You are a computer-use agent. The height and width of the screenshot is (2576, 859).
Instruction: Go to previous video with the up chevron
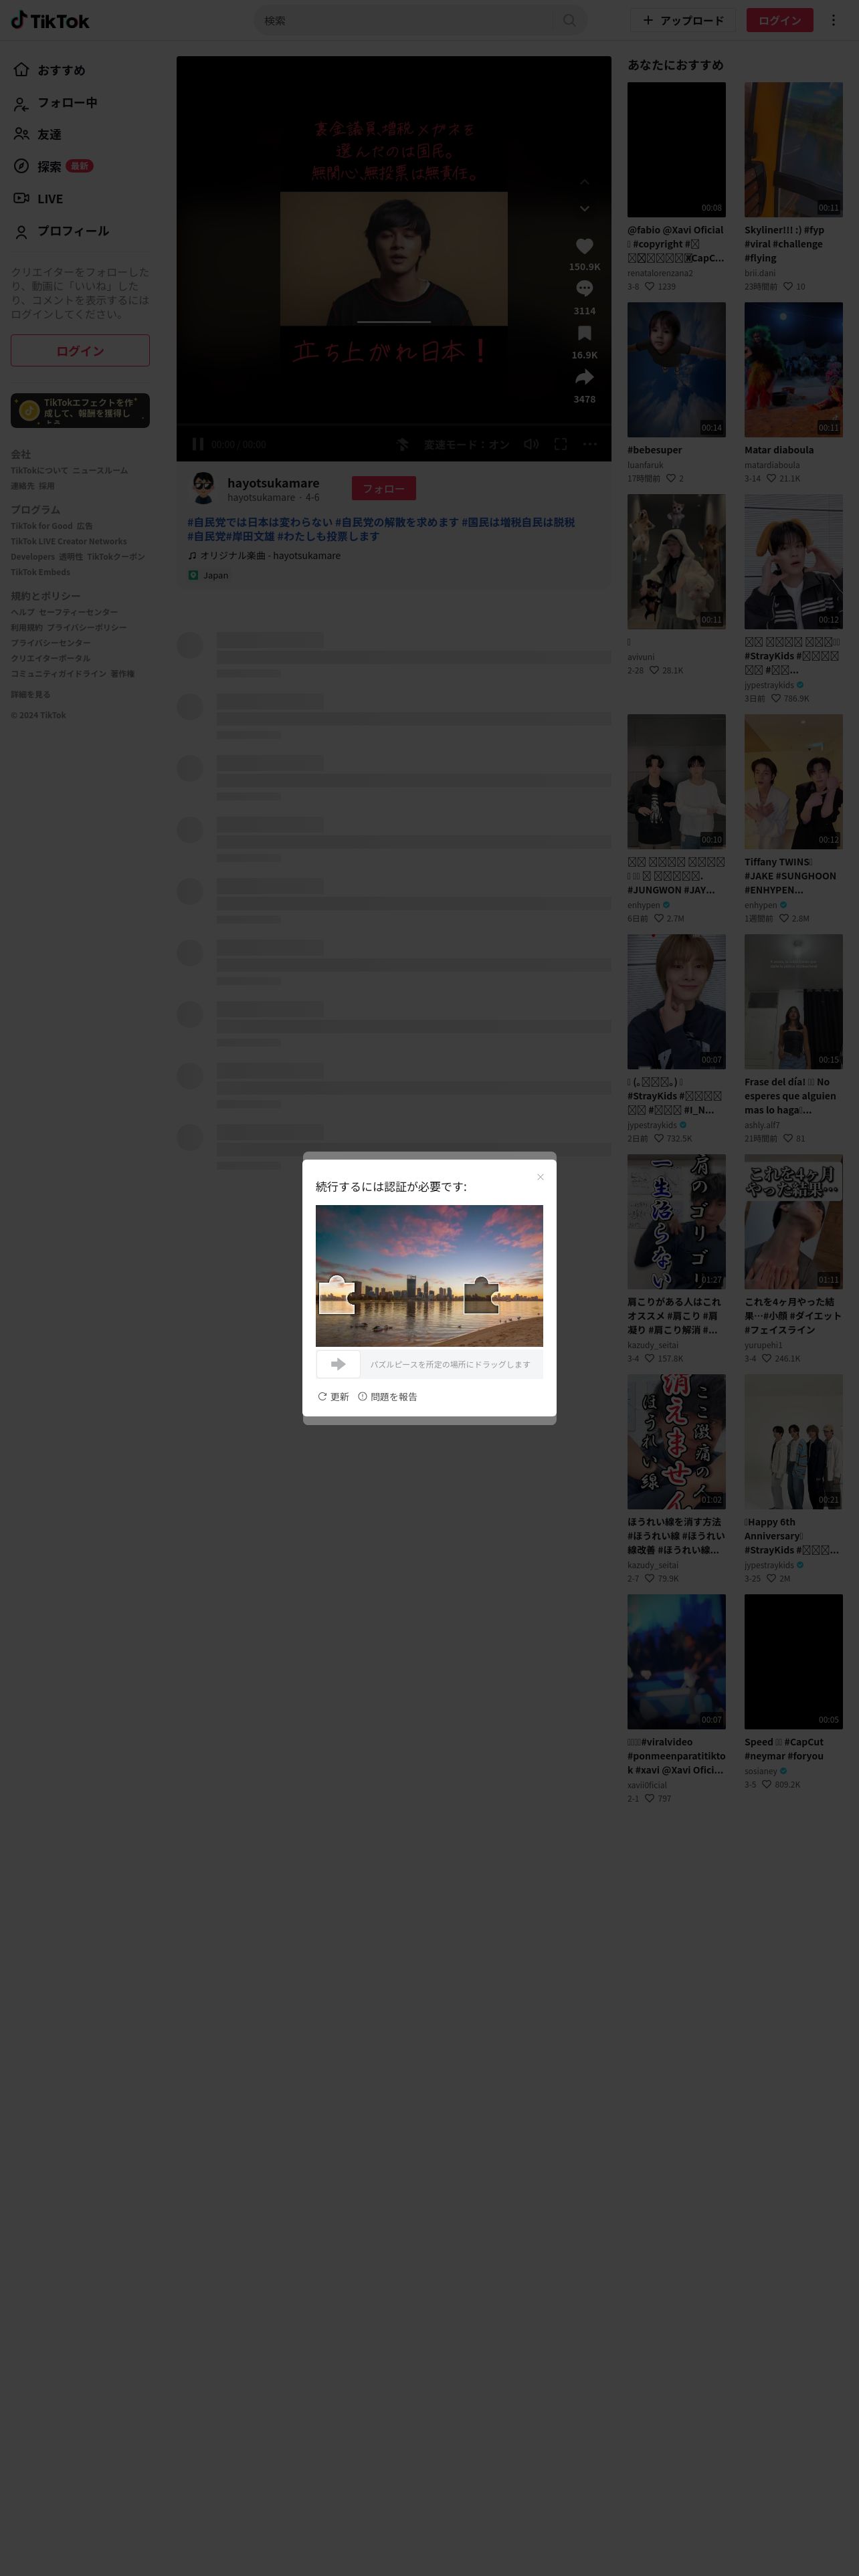(x=584, y=182)
